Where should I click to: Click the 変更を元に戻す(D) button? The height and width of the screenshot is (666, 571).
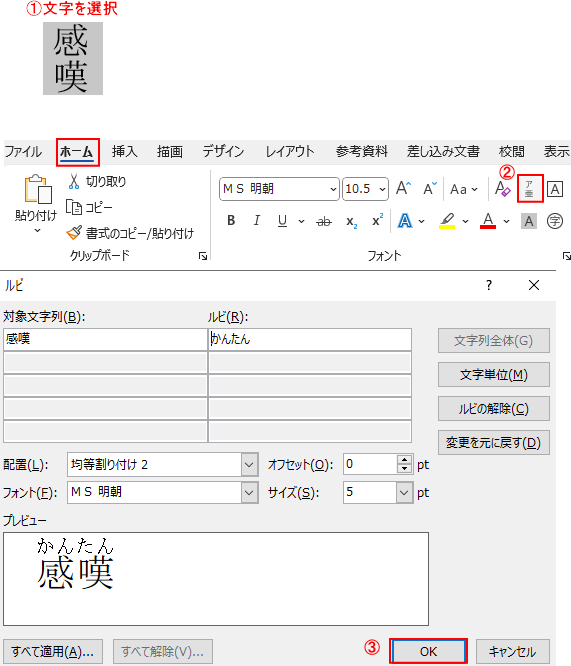point(494,443)
